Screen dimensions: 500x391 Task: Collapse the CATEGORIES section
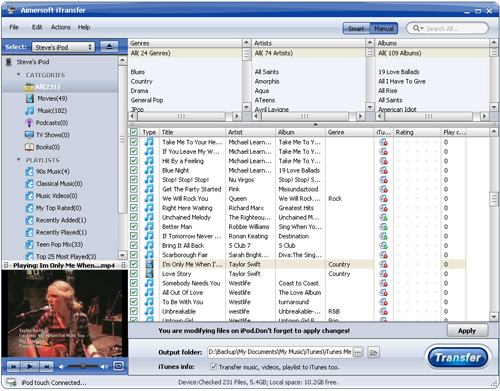[19, 75]
